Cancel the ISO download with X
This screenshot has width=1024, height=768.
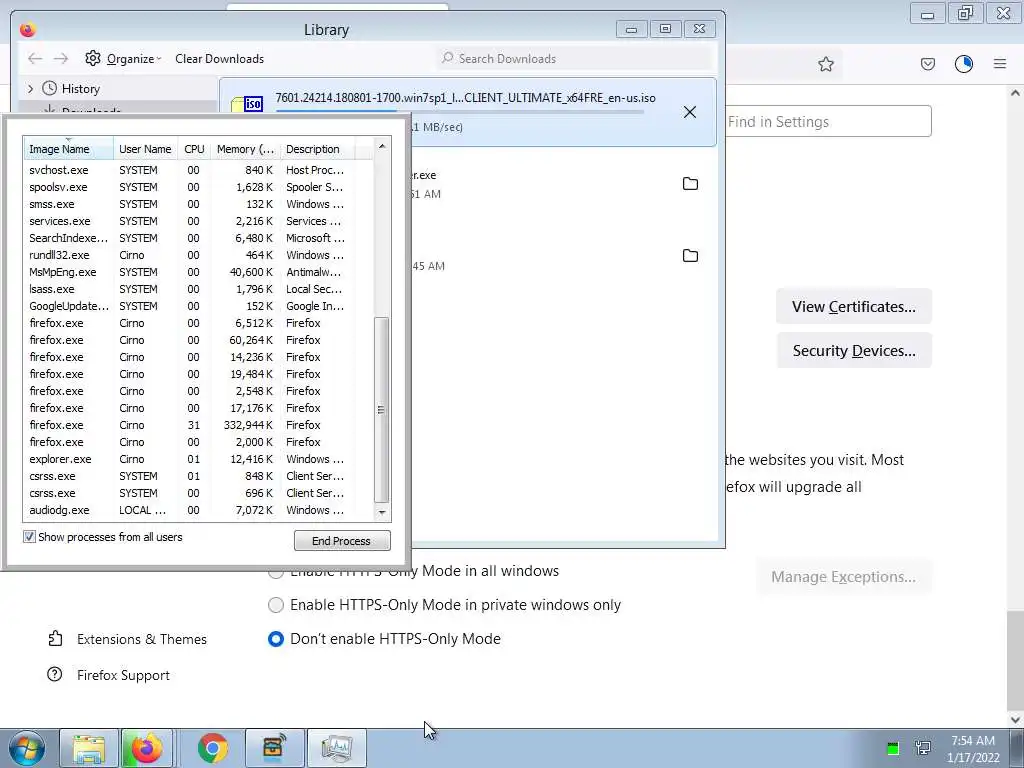[690, 112]
